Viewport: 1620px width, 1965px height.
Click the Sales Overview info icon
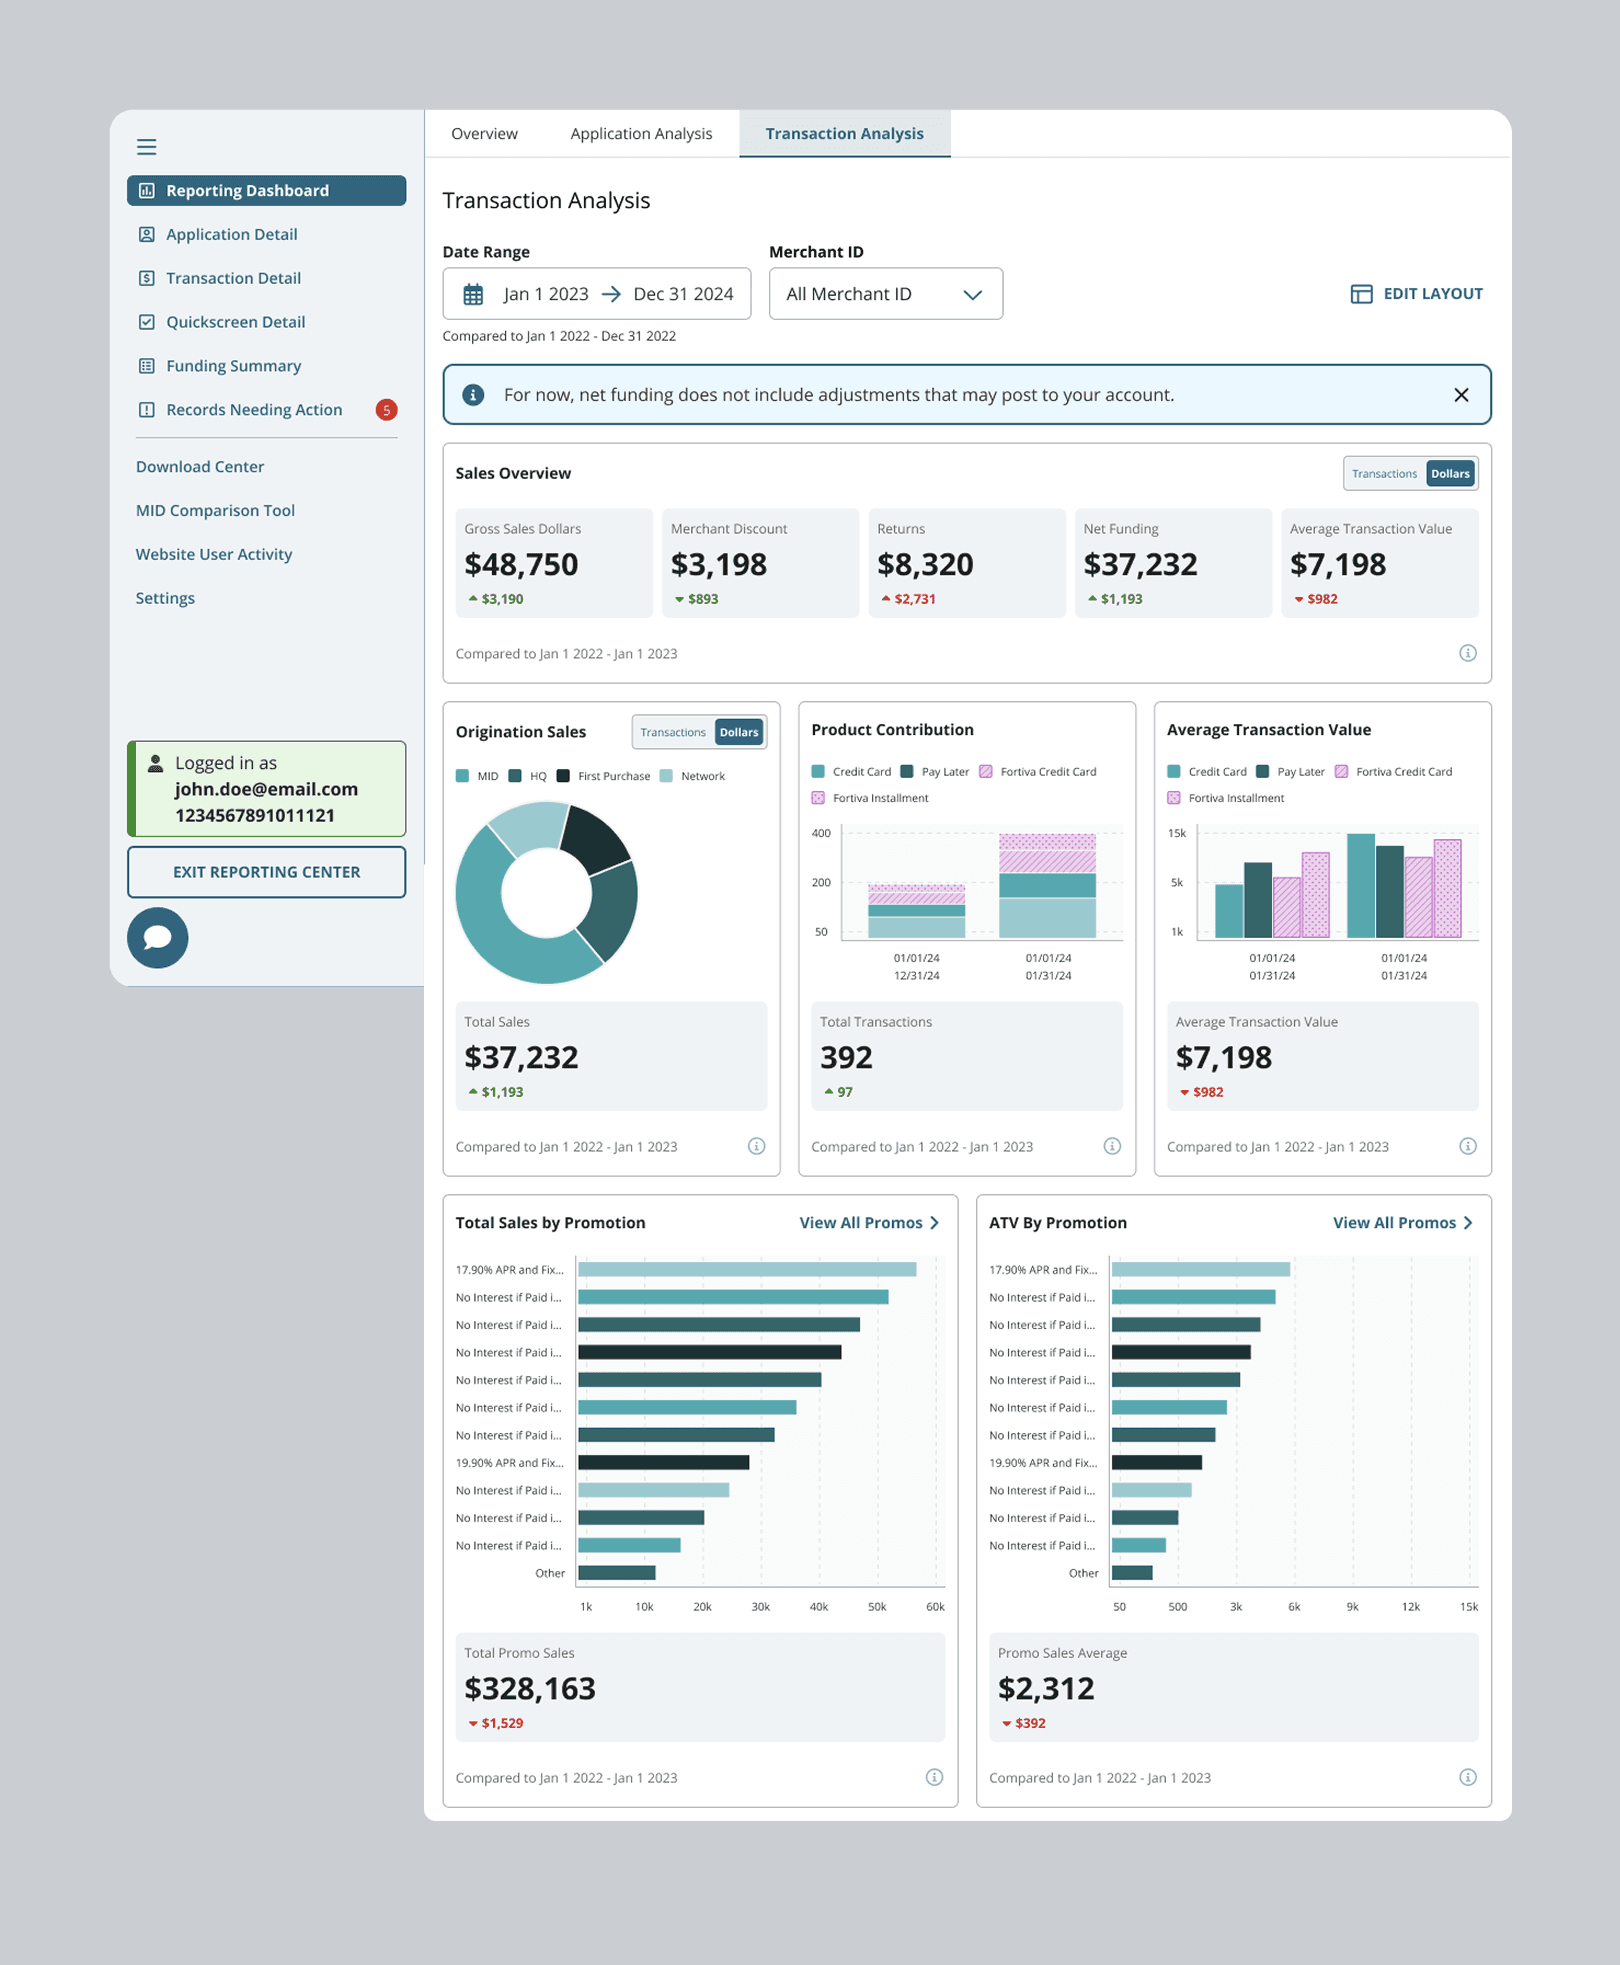1468,653
